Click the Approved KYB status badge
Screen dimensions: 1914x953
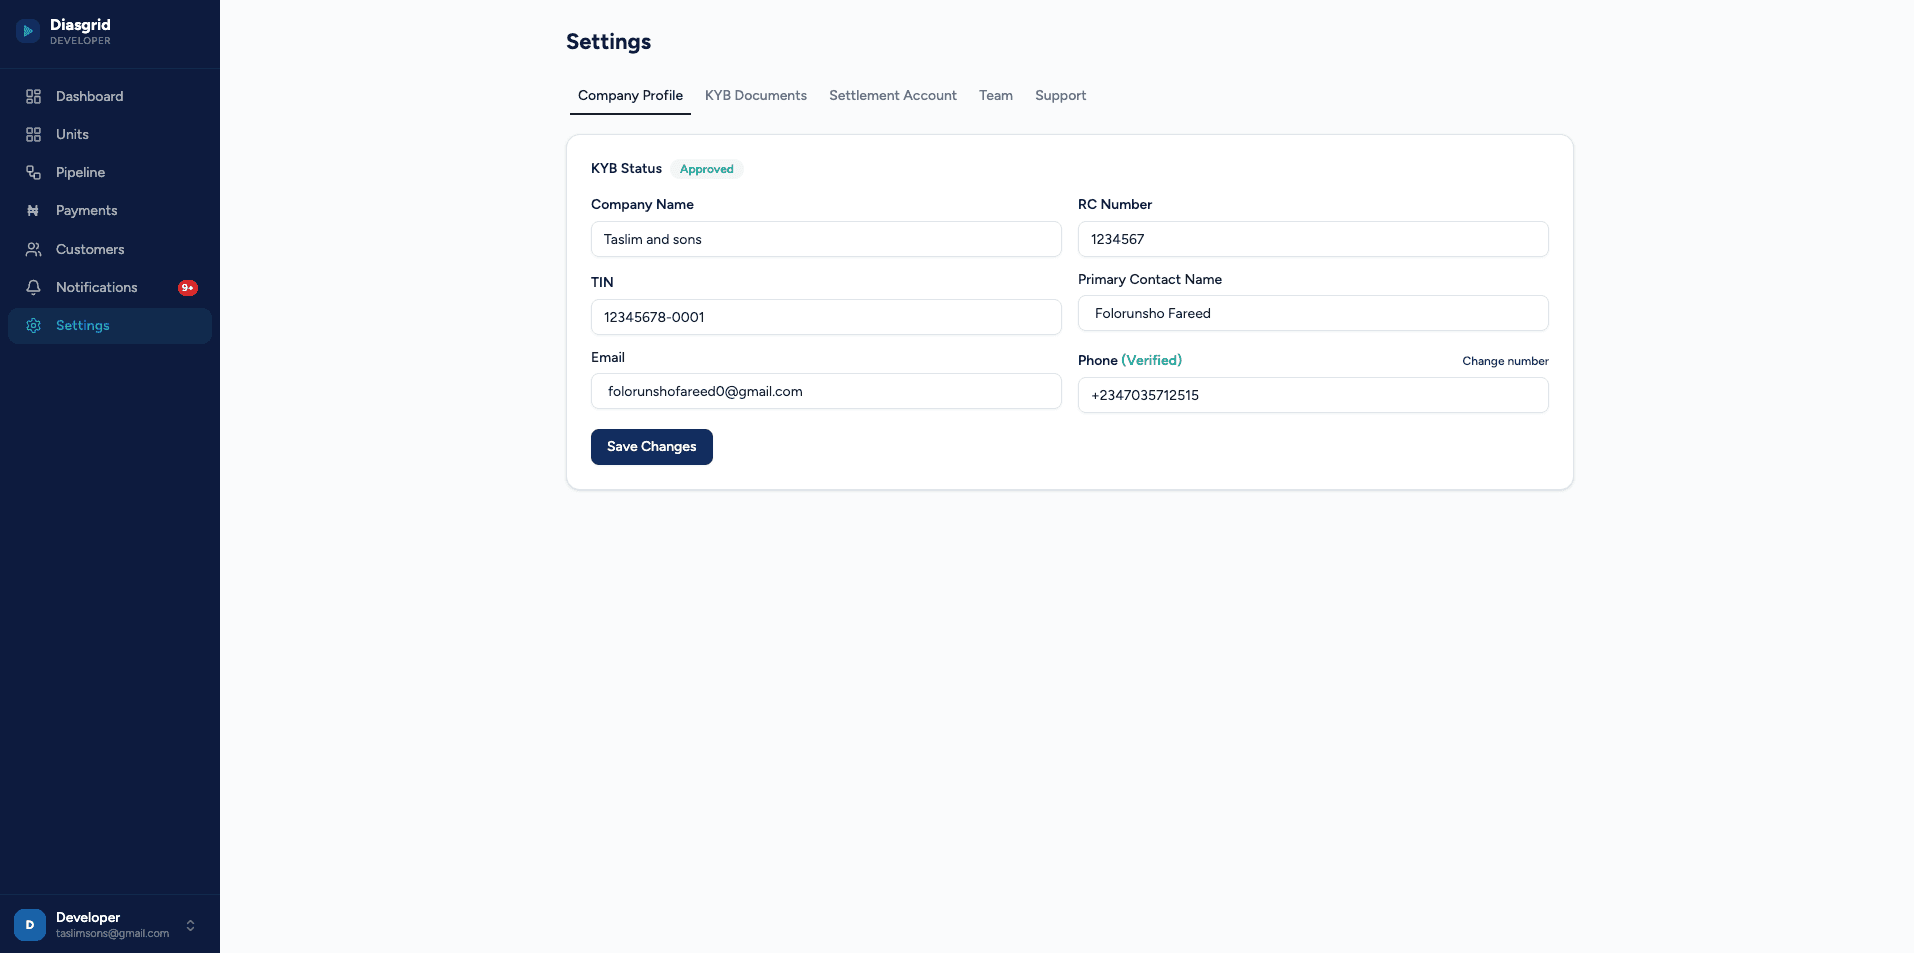point(707,169)
